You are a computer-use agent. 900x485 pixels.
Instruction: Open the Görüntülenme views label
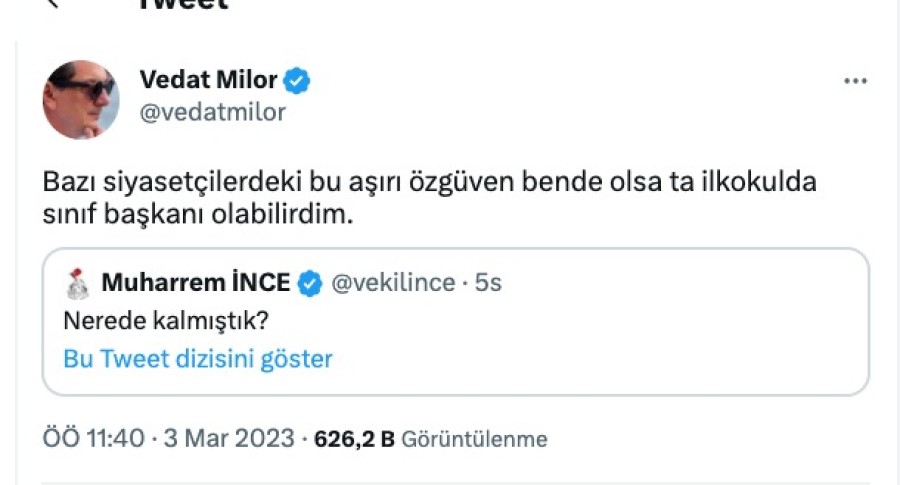pos(474,439)
